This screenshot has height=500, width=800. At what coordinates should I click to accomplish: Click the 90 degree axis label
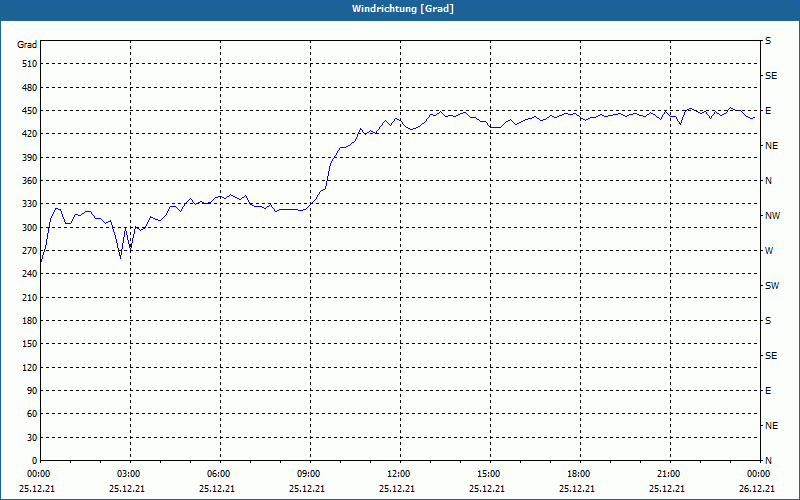tap(32, 391)
